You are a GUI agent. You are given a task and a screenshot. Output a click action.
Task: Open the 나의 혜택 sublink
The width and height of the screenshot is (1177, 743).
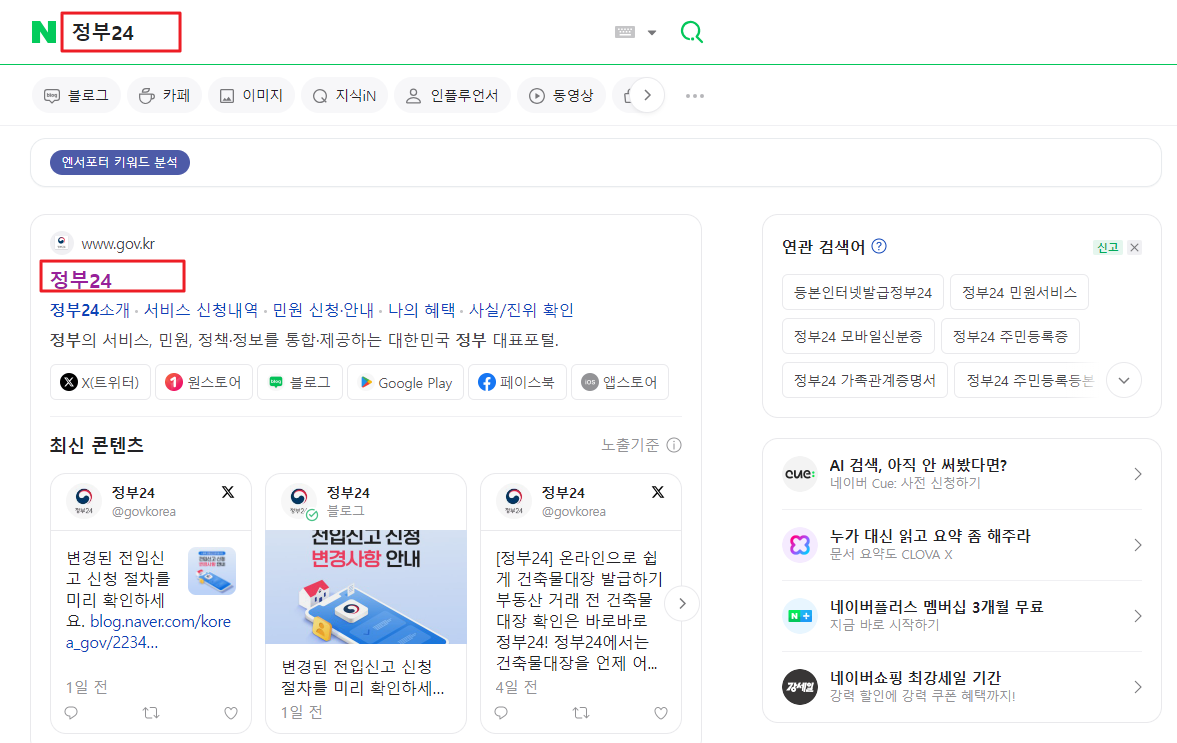[x=422, y=310]
